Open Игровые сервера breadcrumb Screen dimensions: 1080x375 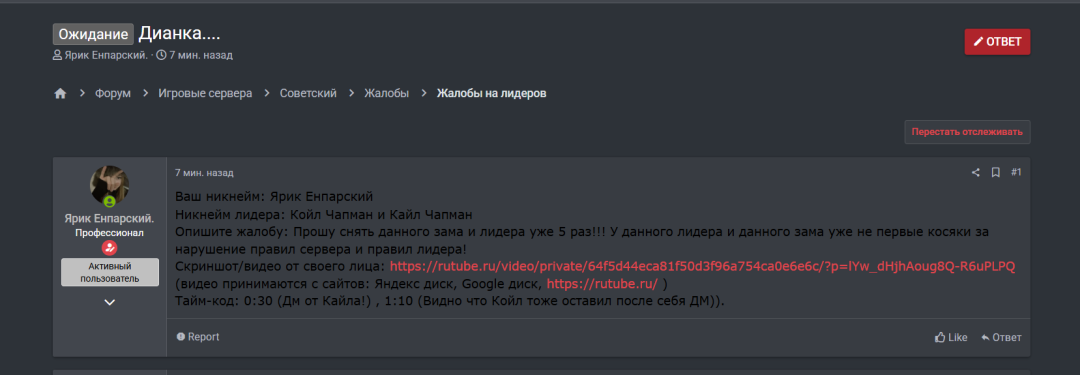point(205,93)
